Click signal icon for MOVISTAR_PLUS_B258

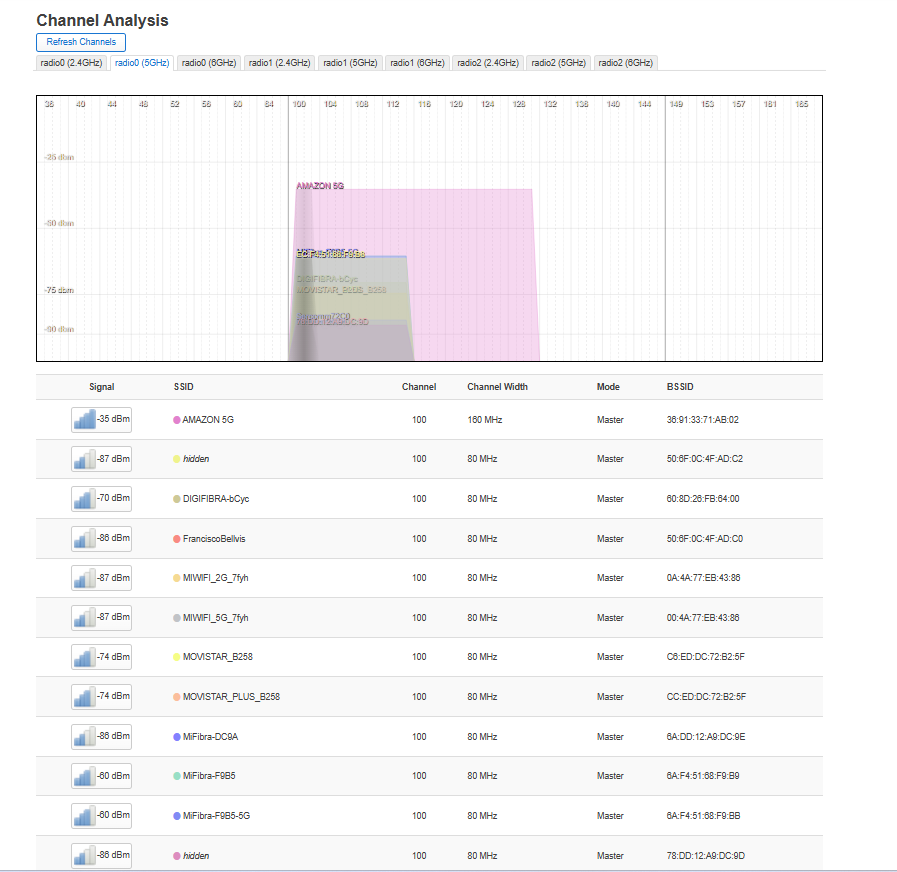coord(84,697)
